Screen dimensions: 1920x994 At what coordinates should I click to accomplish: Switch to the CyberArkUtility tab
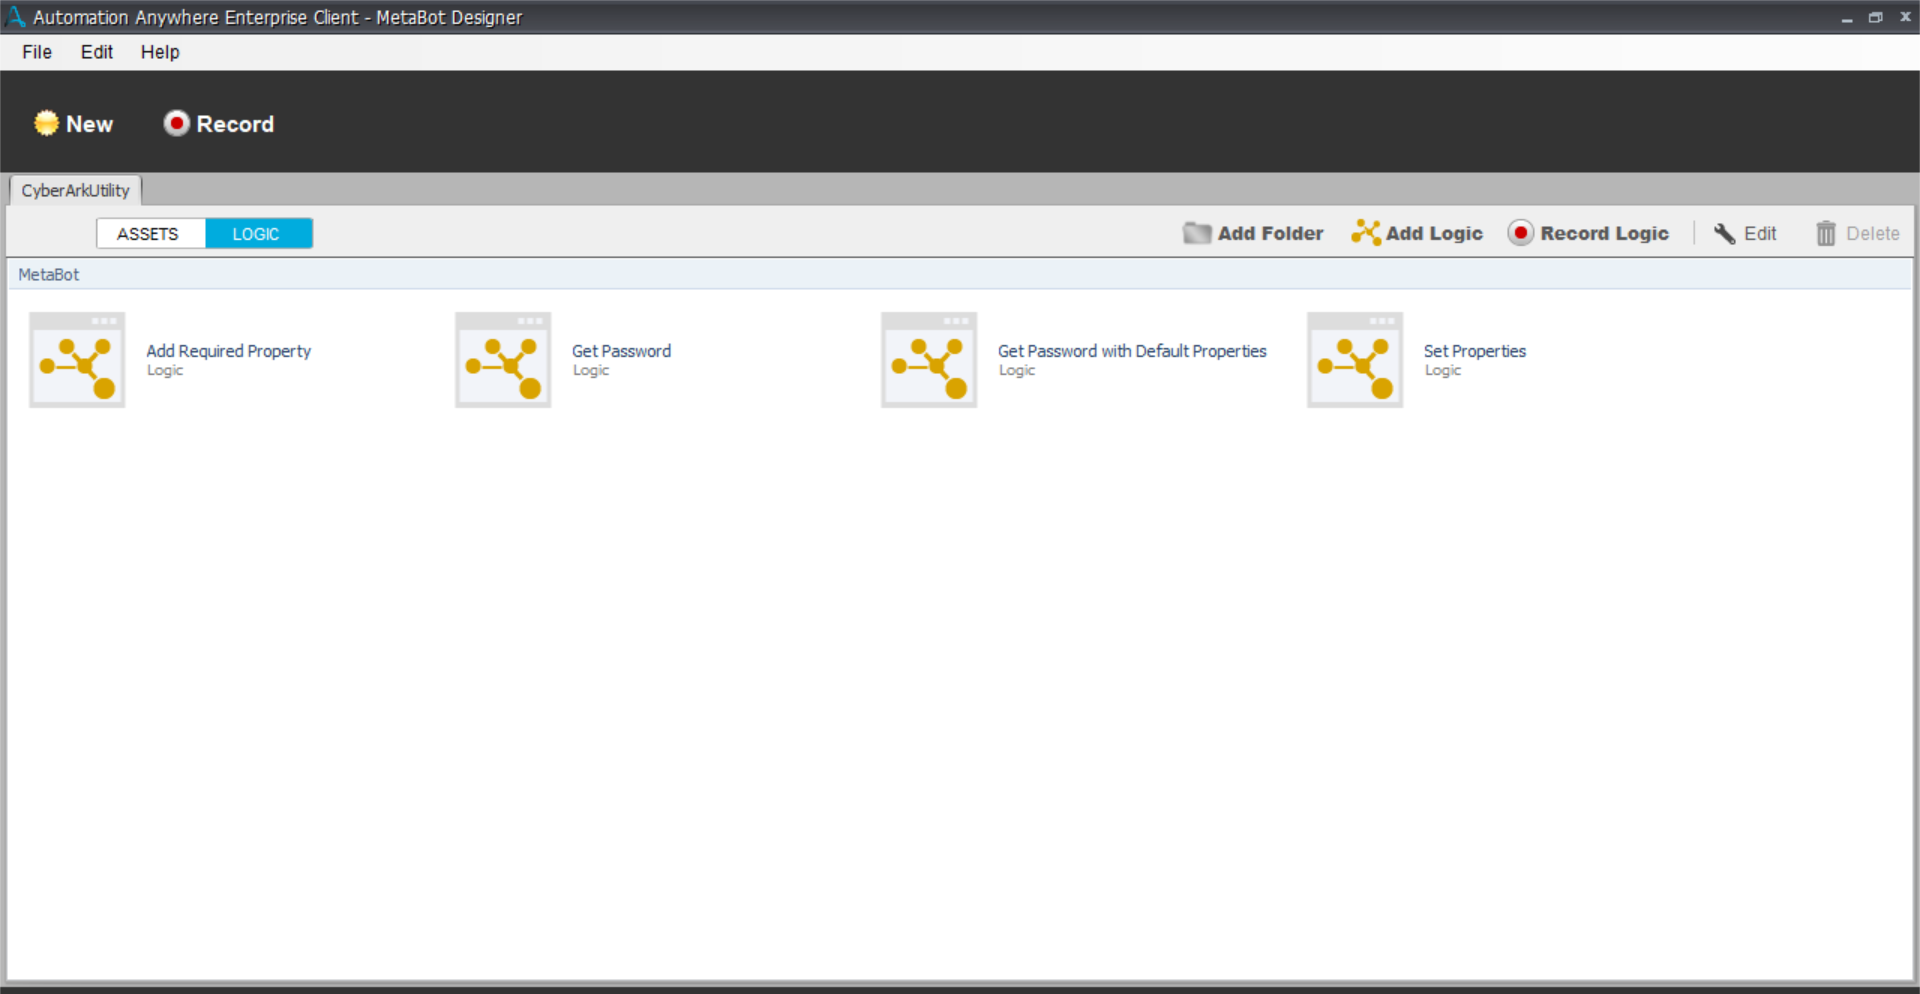tap(76, 190)
